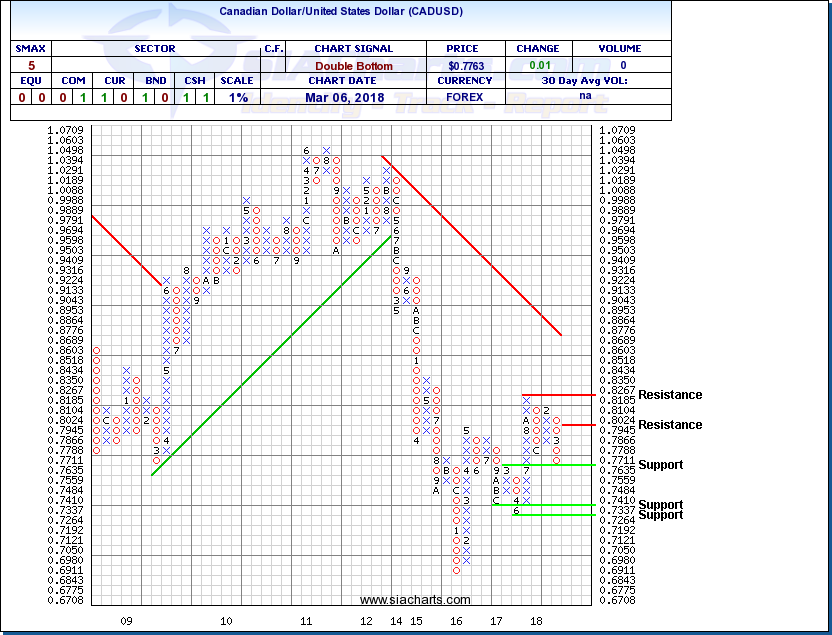Click the Support label near 0.7711
Screen dimensions: 832x635
click(x=661, y=465)
